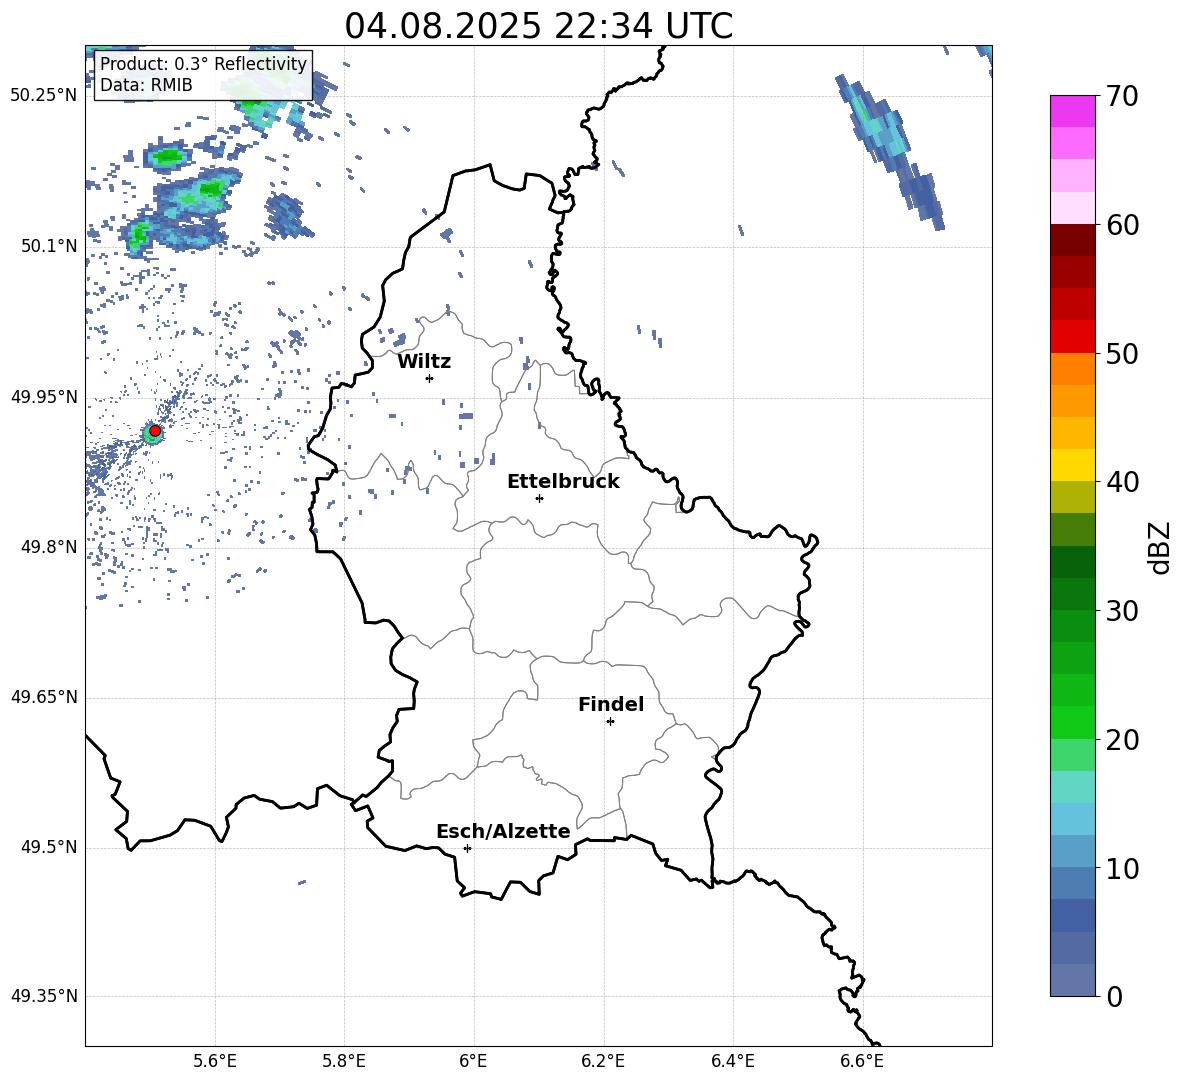
Task: Click the cross marker under Ettelbruck
Action: [539, 498]
